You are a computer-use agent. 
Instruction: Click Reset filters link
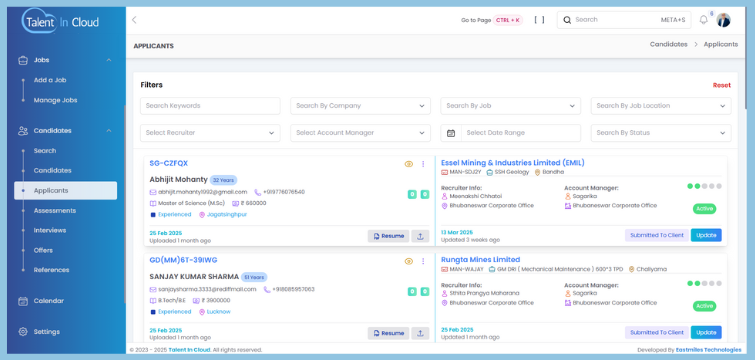[722, 85]
